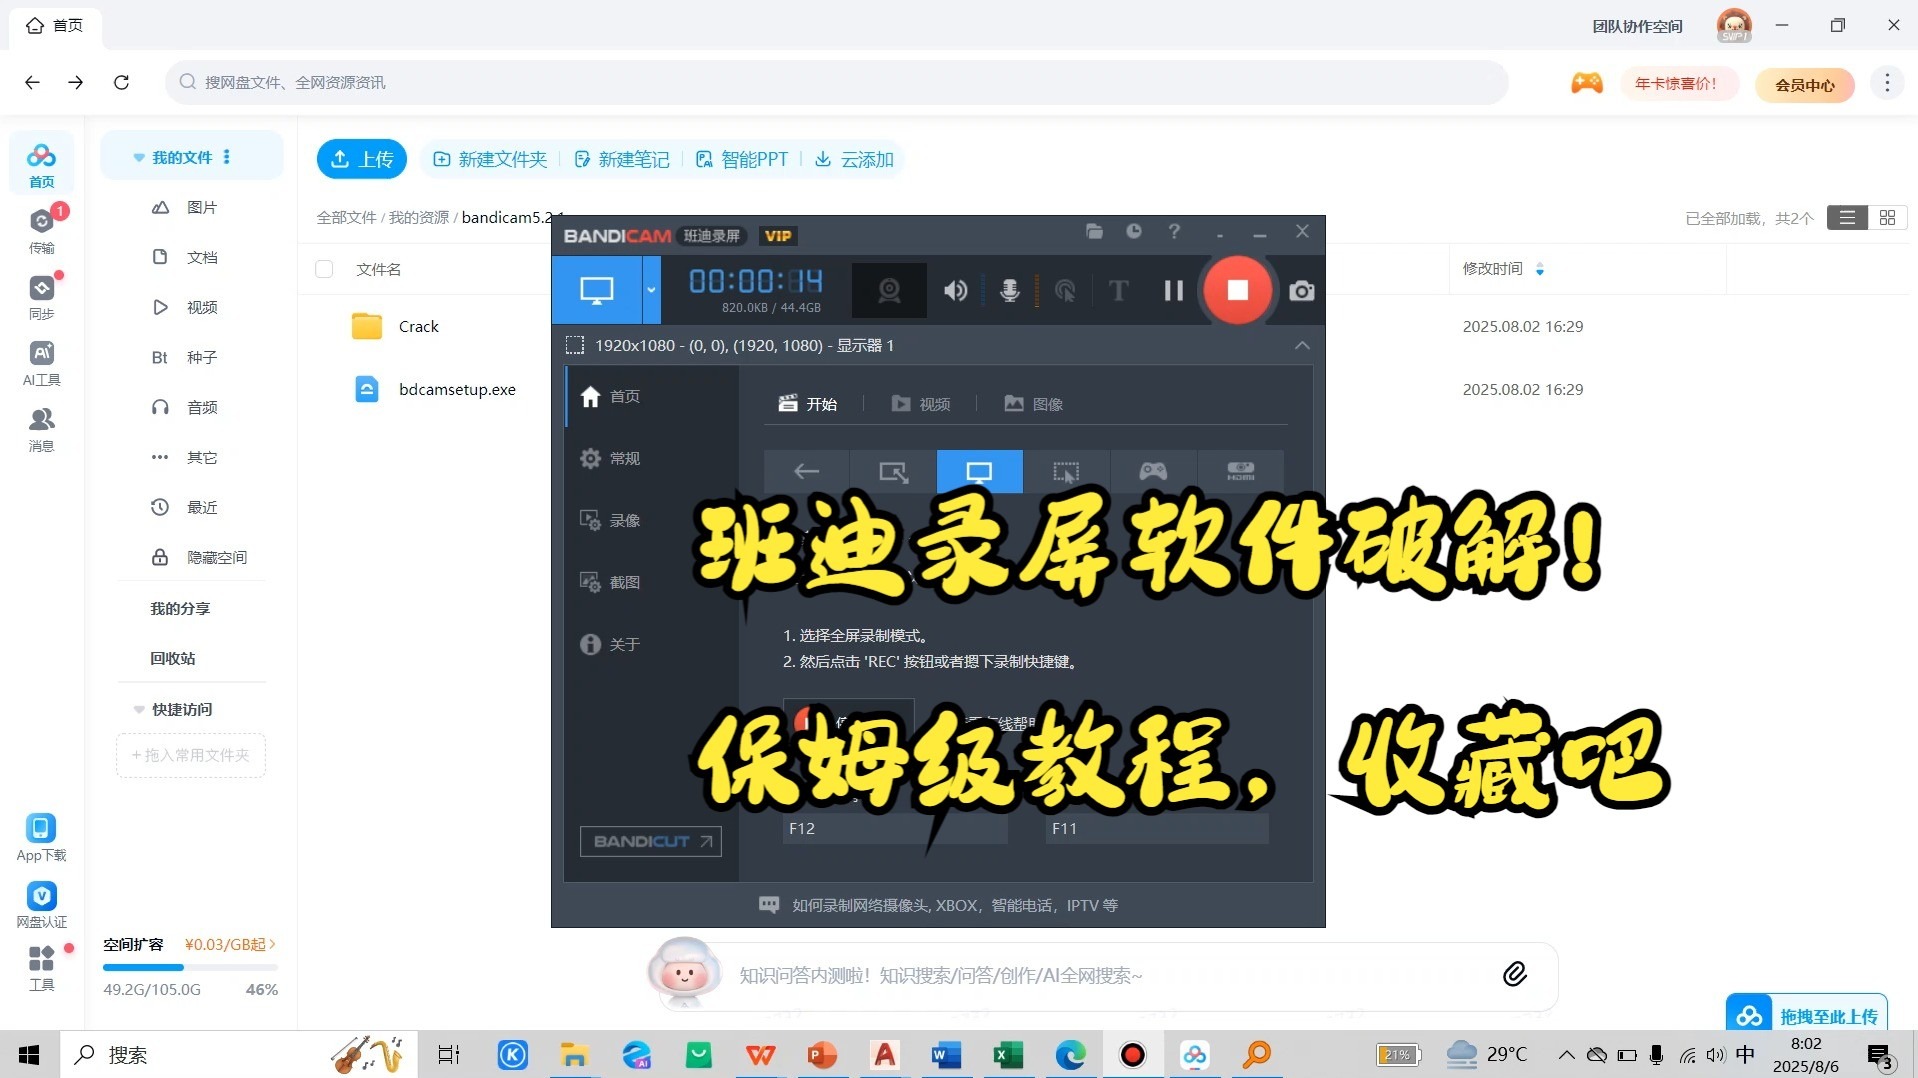Open the 智能PPT tool
The width and height of the screenshot is (1918, 1078).
(x=742, y=159)
